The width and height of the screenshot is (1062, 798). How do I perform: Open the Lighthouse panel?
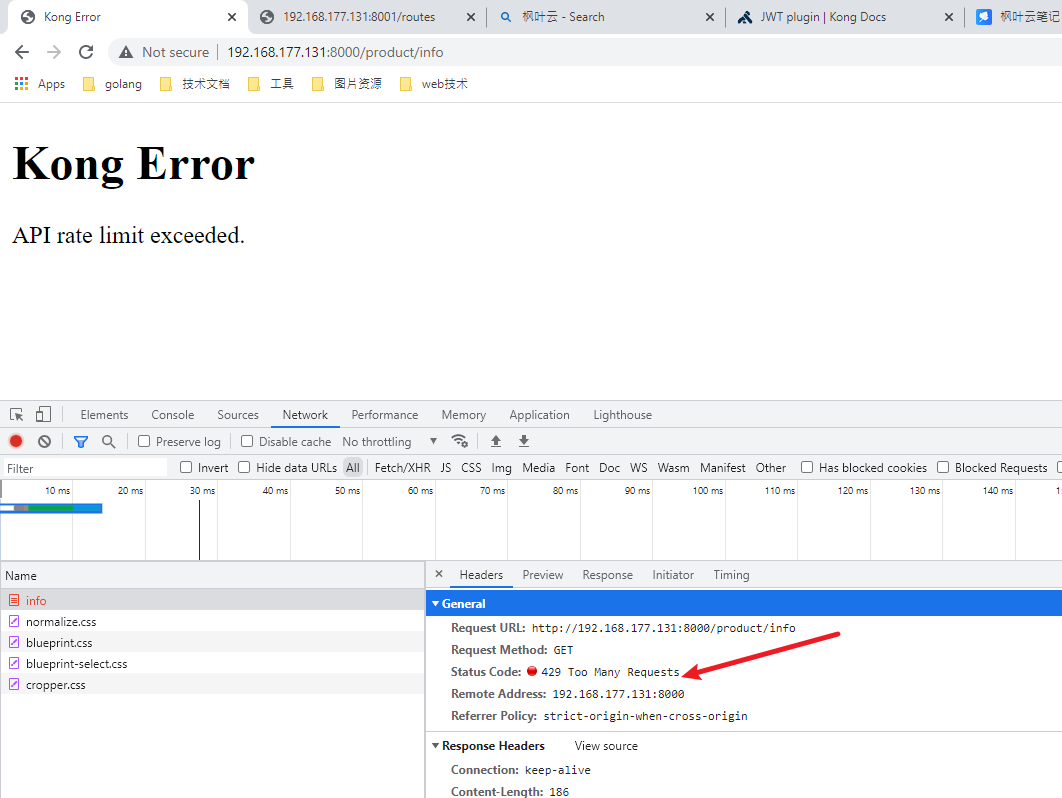point(622,415)
